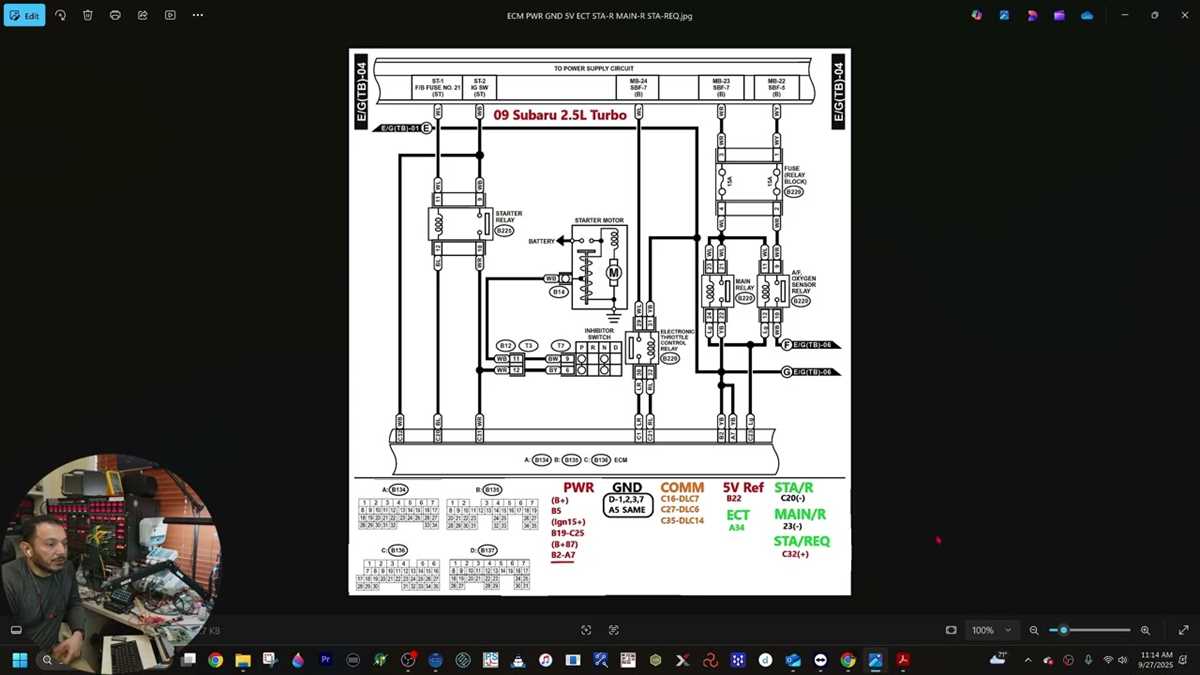Open the 100% zoom level dropdown
This screenshot has width=1200, height=675.
[x=992, y=630]
